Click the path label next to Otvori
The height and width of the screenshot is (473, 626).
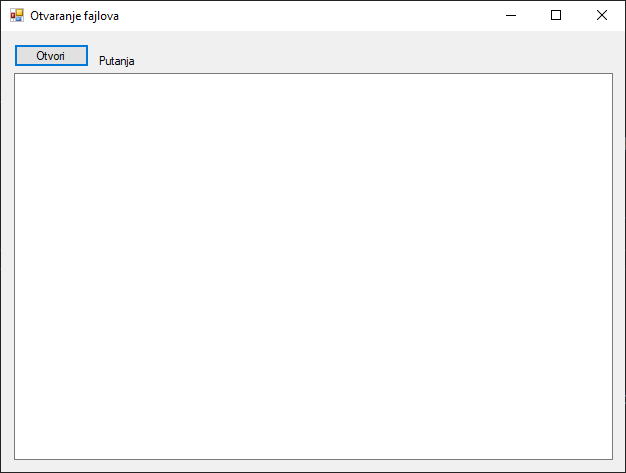point(116,61)
